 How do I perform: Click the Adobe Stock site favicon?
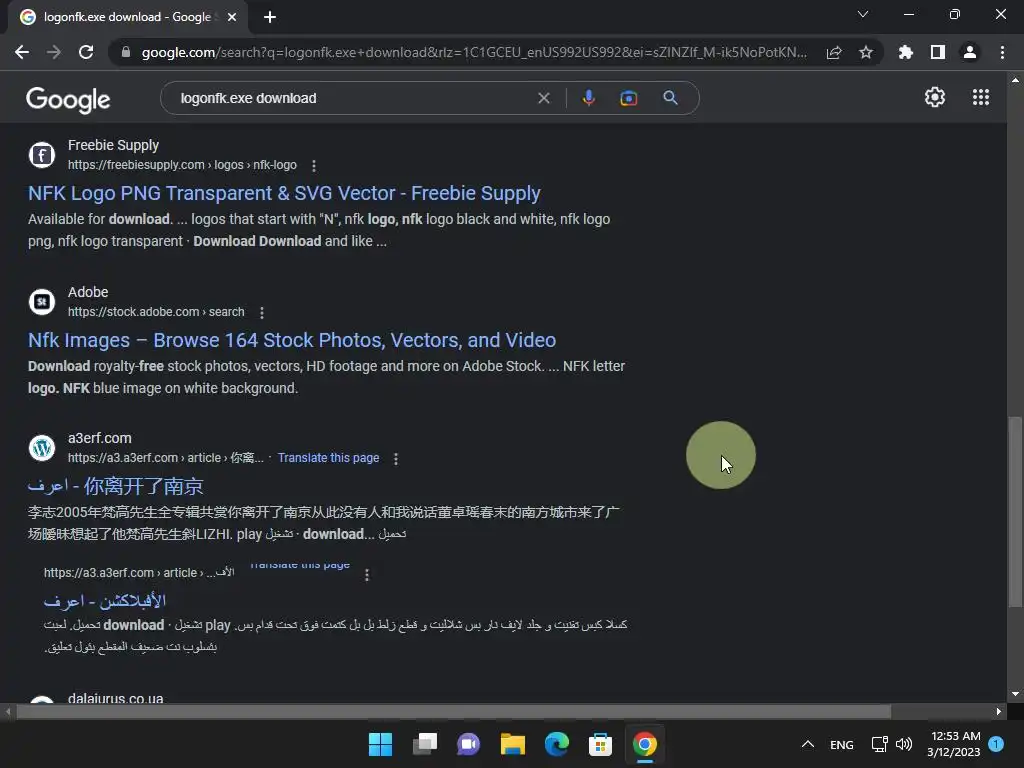point(42,302)
